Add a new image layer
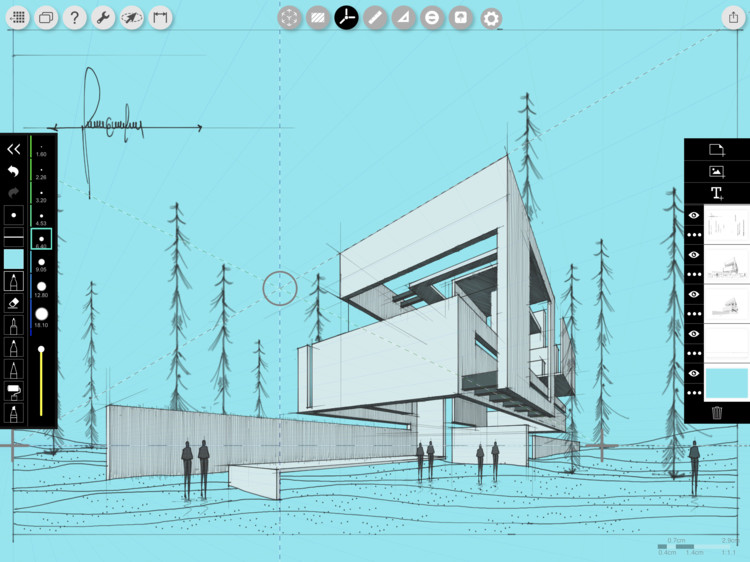 click(x=716, y=171)
